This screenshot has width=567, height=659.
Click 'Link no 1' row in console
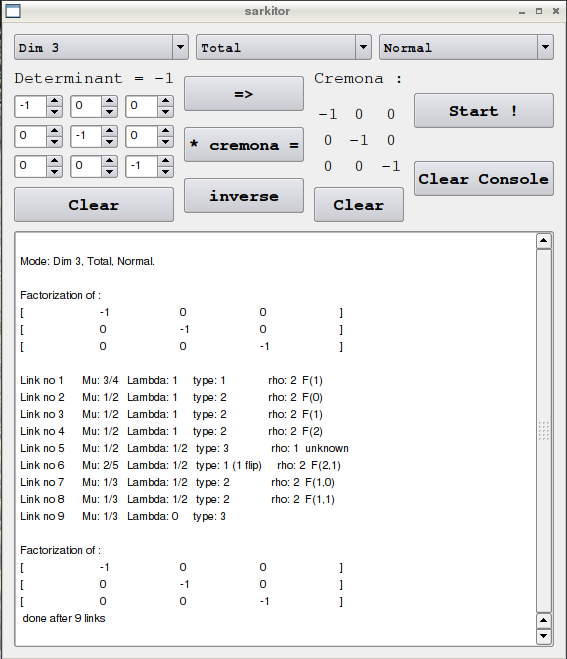[x=171, y=380]
